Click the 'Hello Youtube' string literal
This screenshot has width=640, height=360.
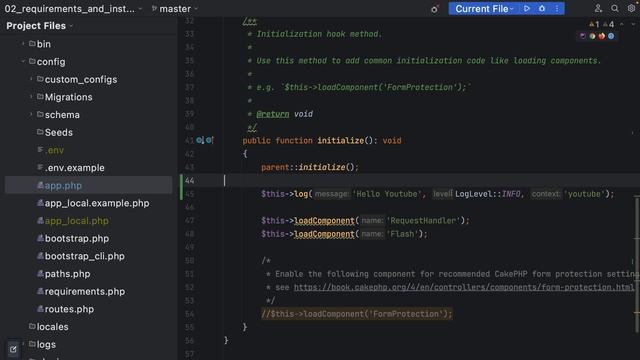[x=387, y=194]
